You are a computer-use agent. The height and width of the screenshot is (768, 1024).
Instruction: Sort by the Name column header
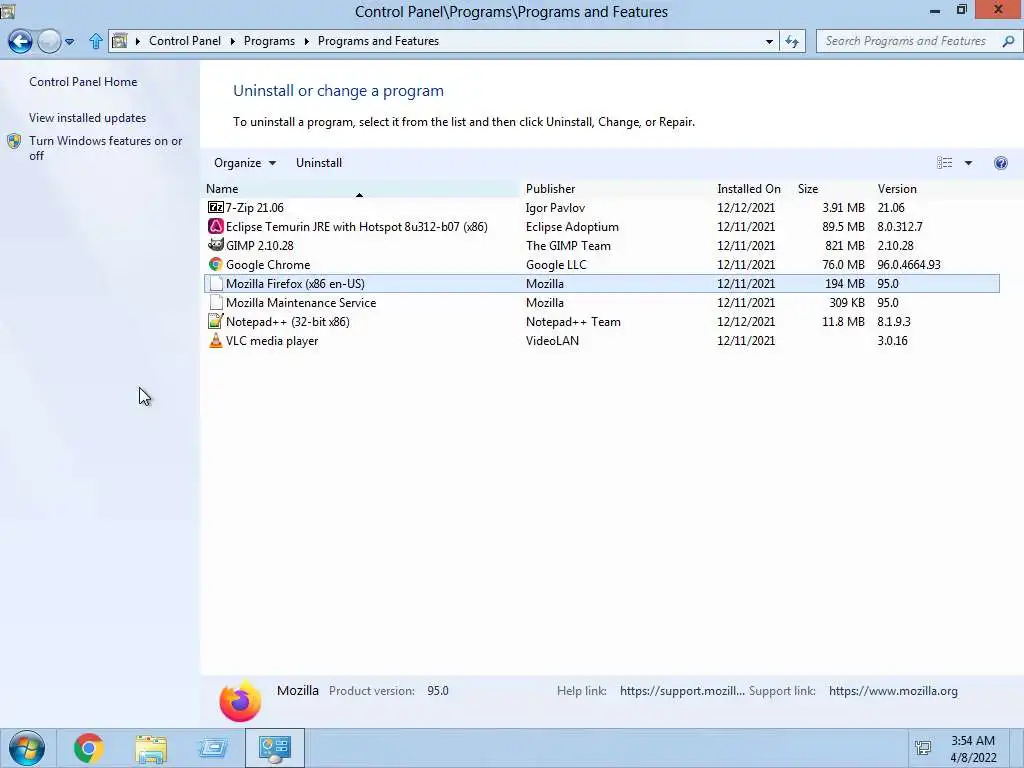click(361, 189)
